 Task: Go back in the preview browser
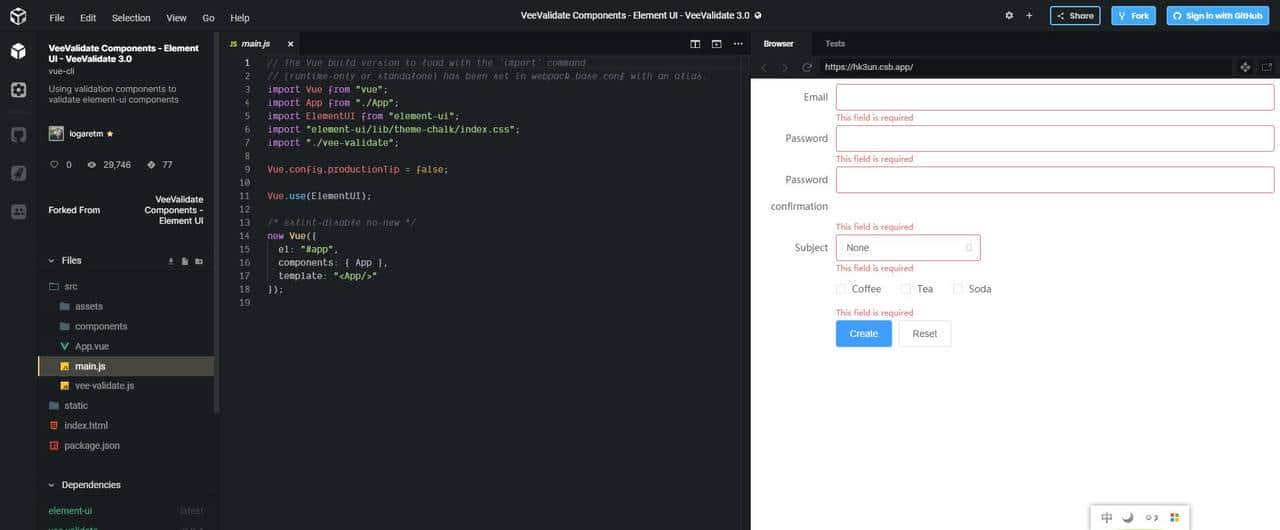[765, 67]
